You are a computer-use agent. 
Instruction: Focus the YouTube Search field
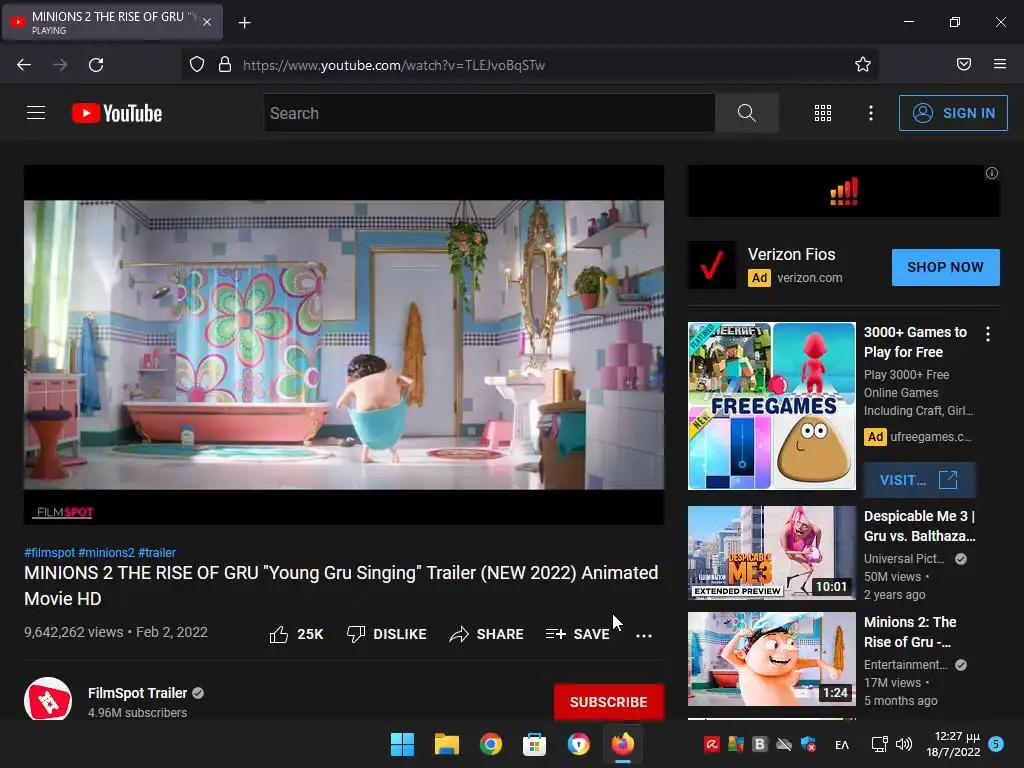(x=490, y=113)
